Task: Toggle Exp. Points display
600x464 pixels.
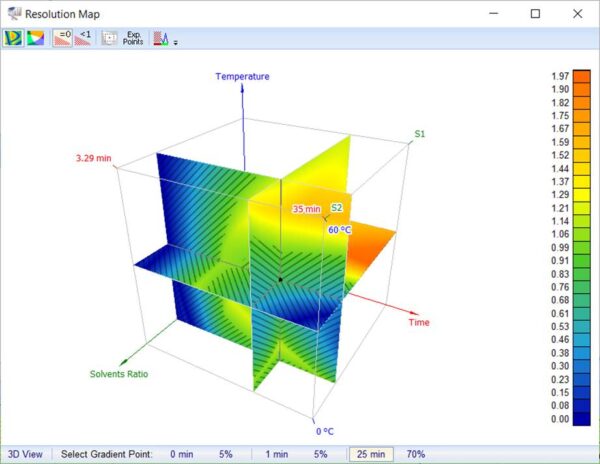Action: [x=133, y=38]
